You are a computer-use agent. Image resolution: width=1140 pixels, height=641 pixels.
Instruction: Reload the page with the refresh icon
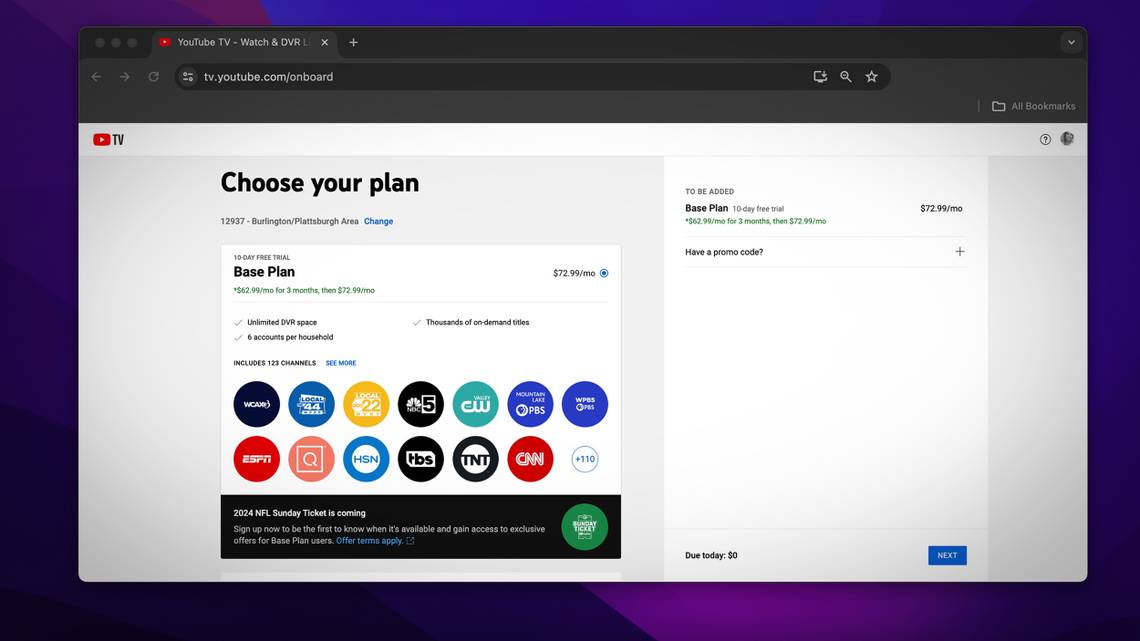(x=153, y=76)
